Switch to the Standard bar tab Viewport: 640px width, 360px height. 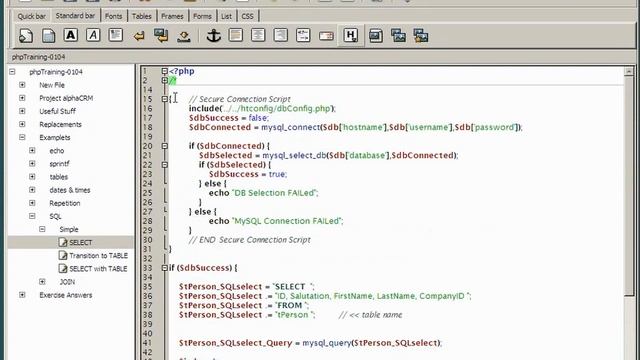[75, 16]
